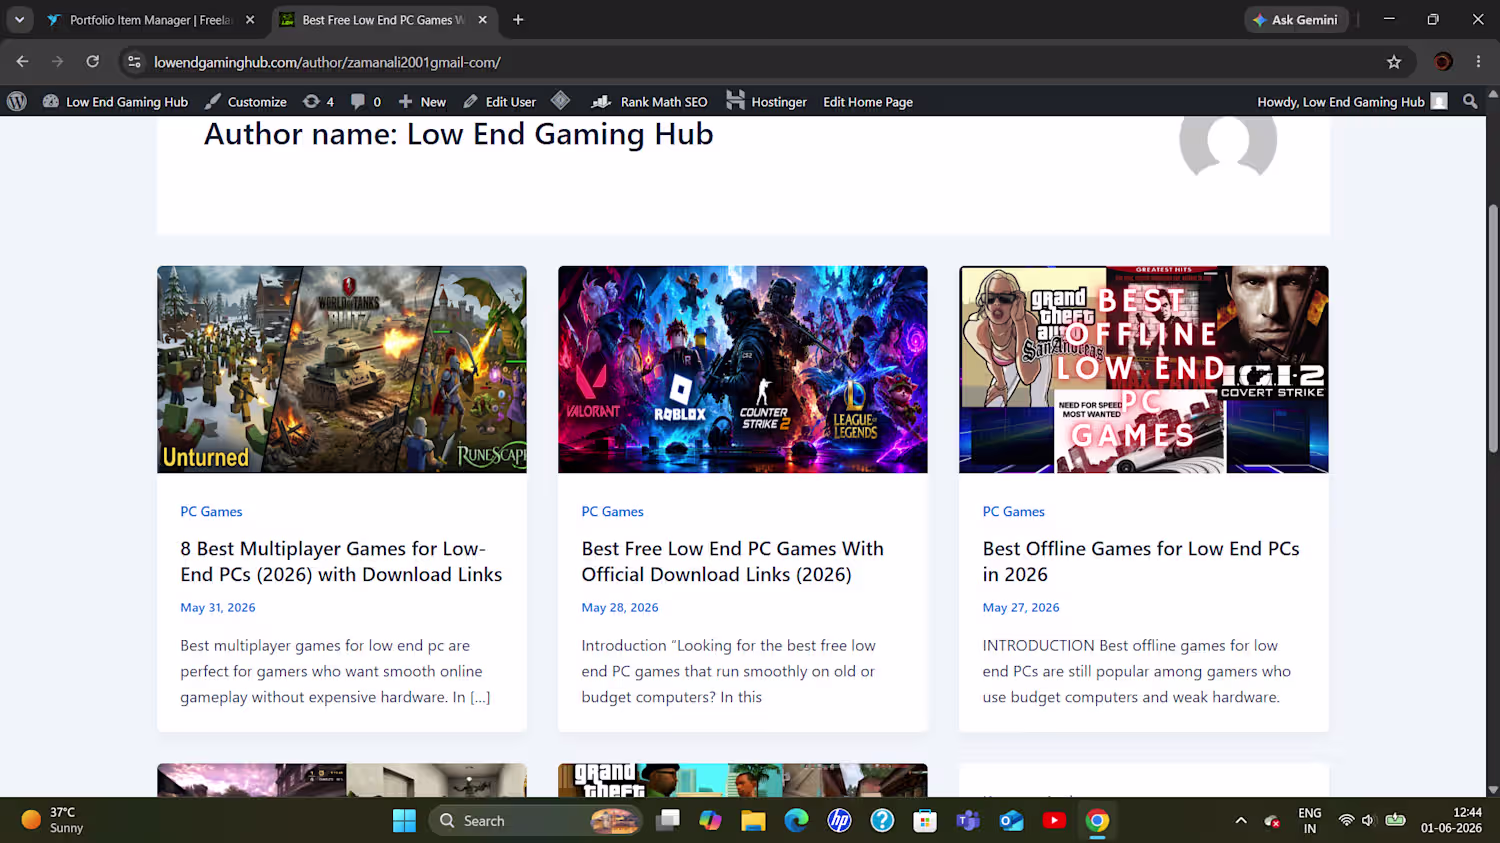Open the Microsoft Store taskbar icon

(x=925, y=821)
